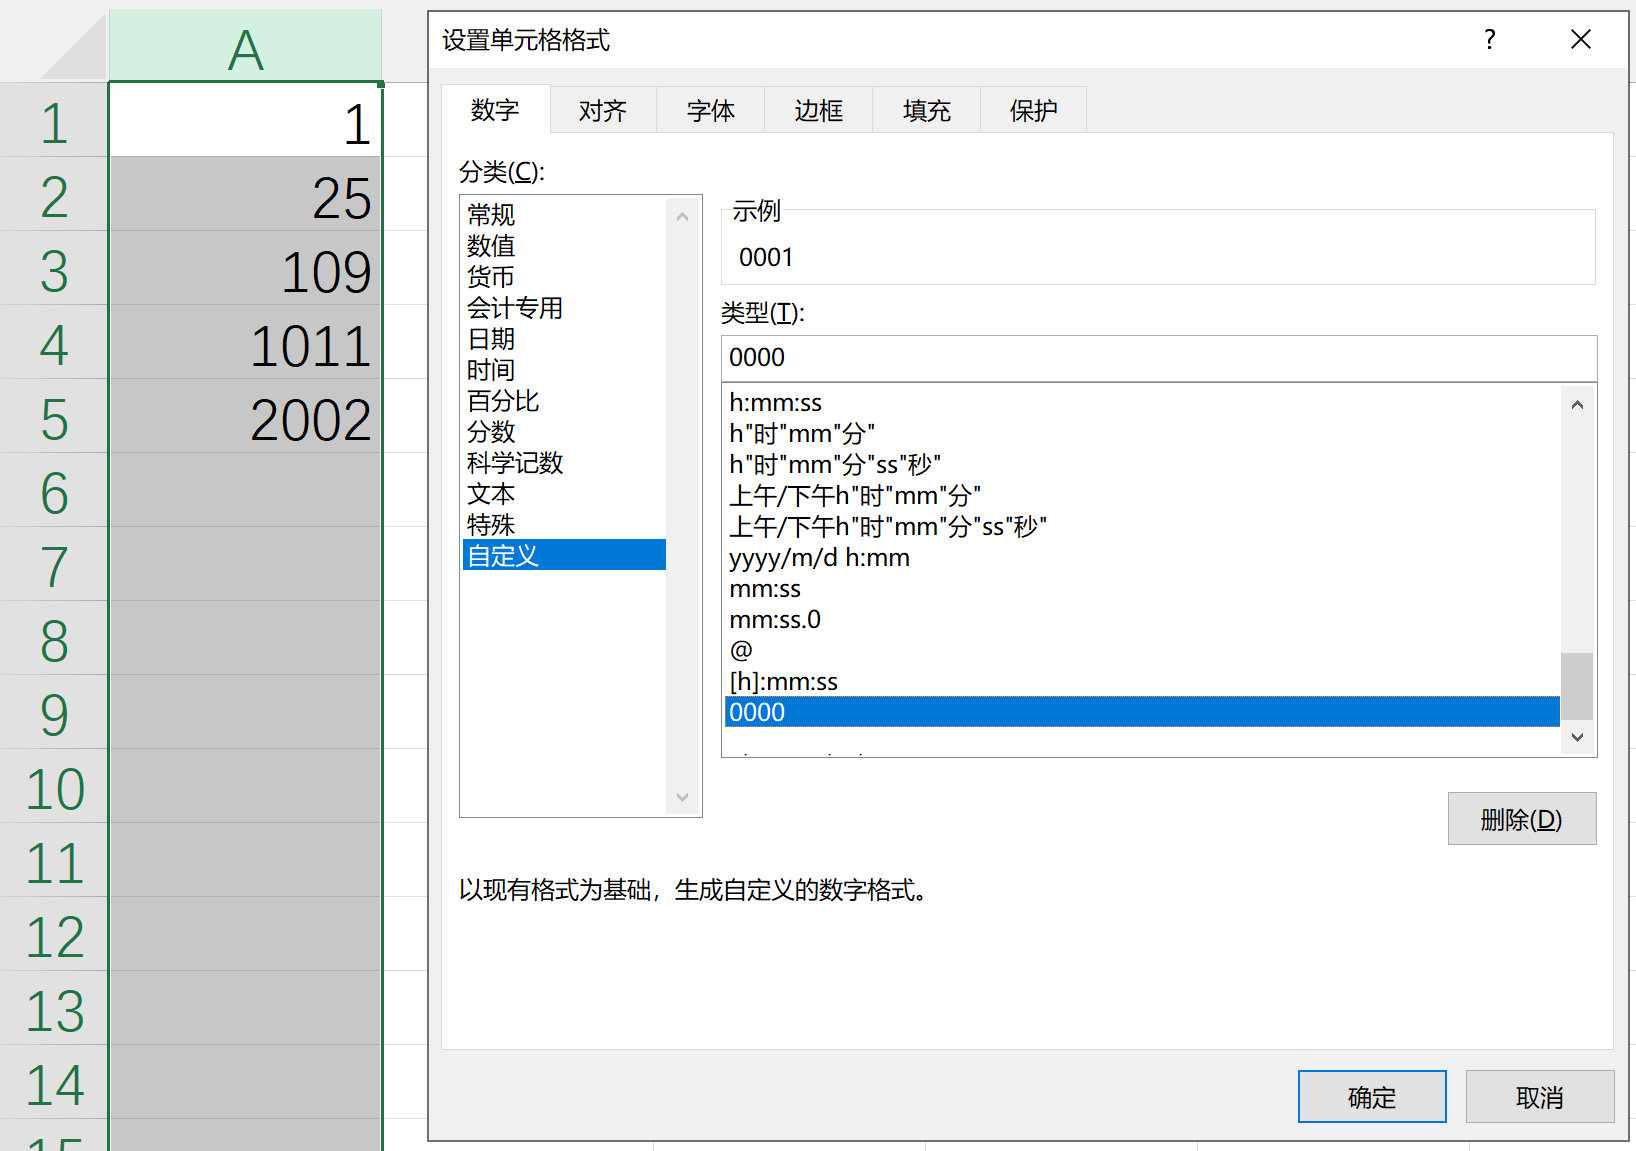Confirm with the 确定 button
The height and width of the screenshot is (1151, 1636).
[x=1371, y=1097]
